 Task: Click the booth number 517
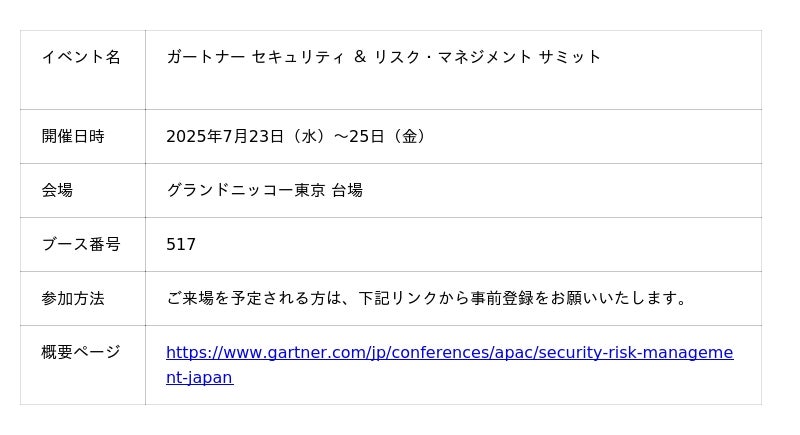(181, 244)
